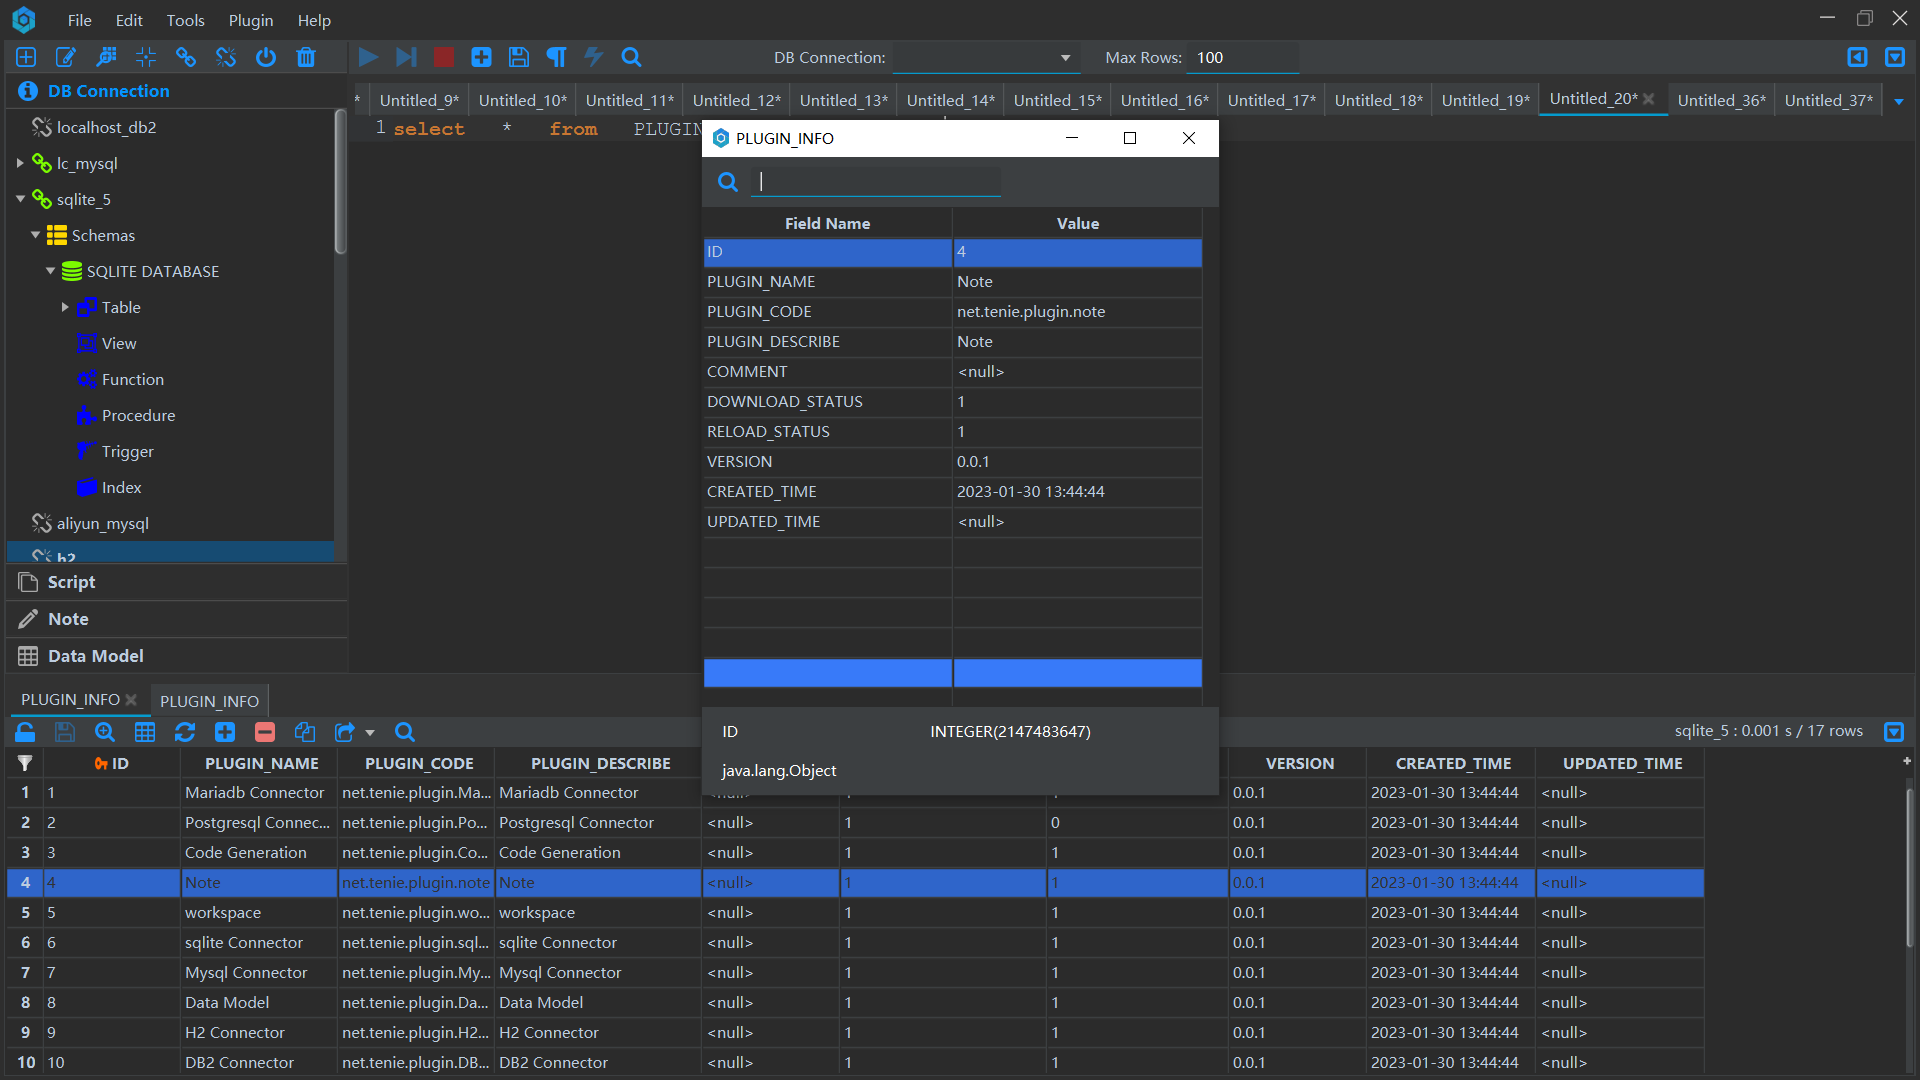Refresh the result grid
This screenshot has height=1080, width=1920.
(185, 732)
